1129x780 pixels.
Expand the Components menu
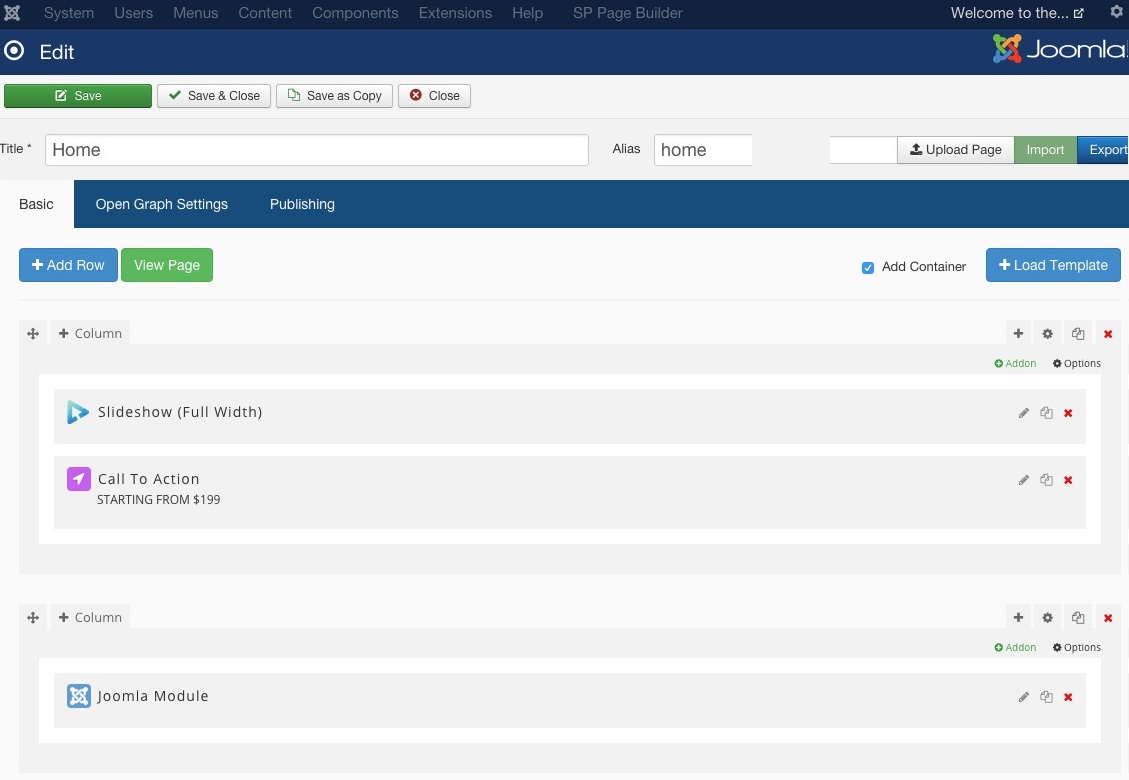tap(355, 13)
